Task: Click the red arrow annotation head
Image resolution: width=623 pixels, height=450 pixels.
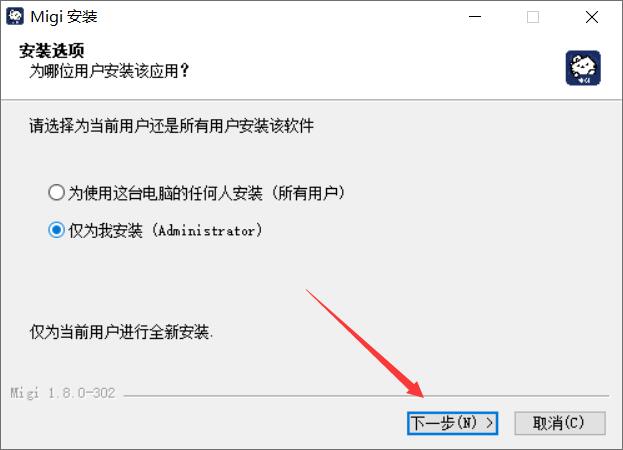Action: pyautogui.click(x=416, y=389)
